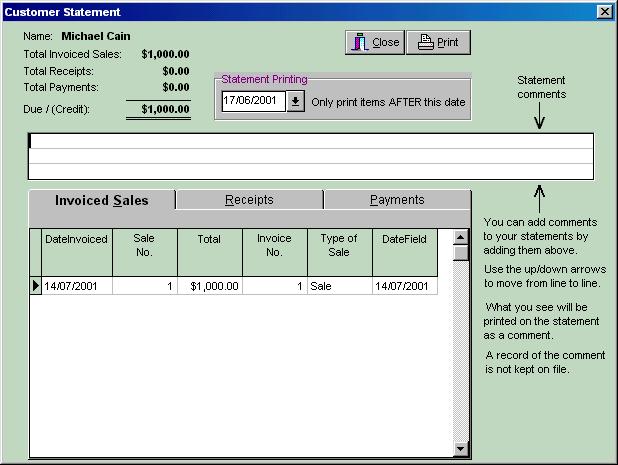Screen dimensions: 618x465
Task: Switch to the Receipts tab
Action: [249, 200]
